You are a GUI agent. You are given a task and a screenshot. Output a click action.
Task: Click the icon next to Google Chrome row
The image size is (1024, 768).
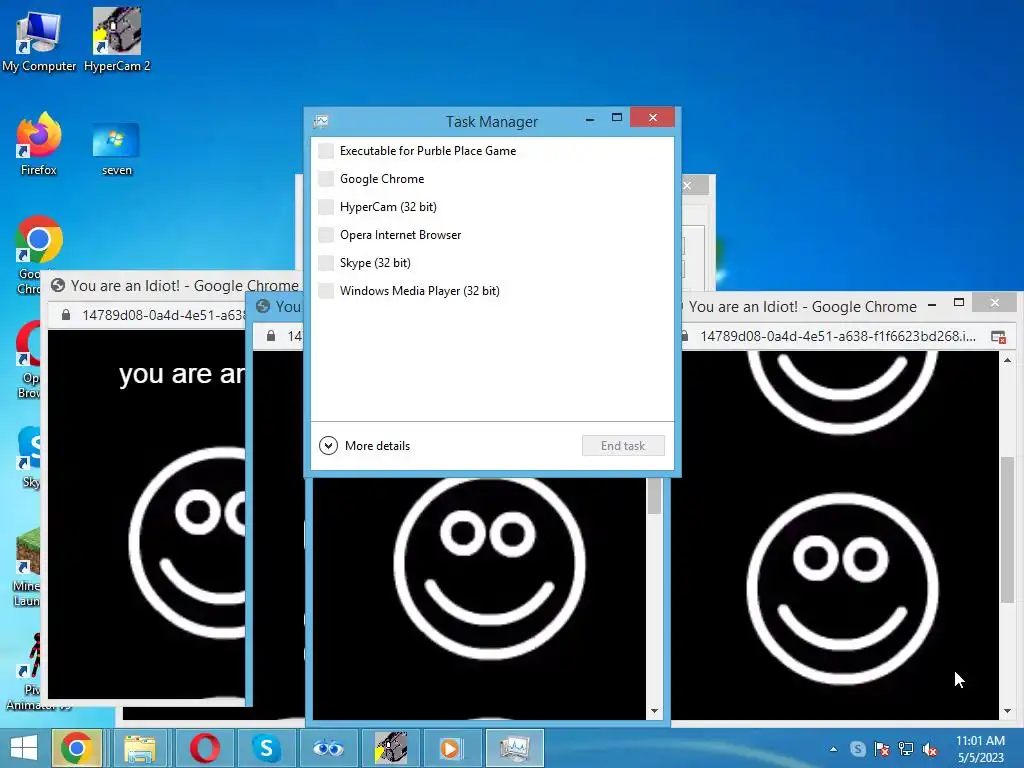pyautogui.click(x=326, y=179)
